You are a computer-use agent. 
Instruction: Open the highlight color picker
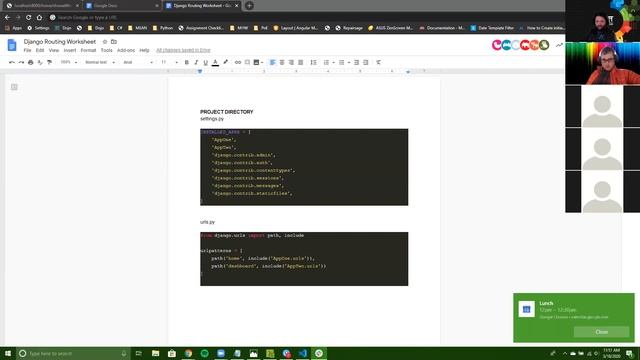tap(225, 62)
